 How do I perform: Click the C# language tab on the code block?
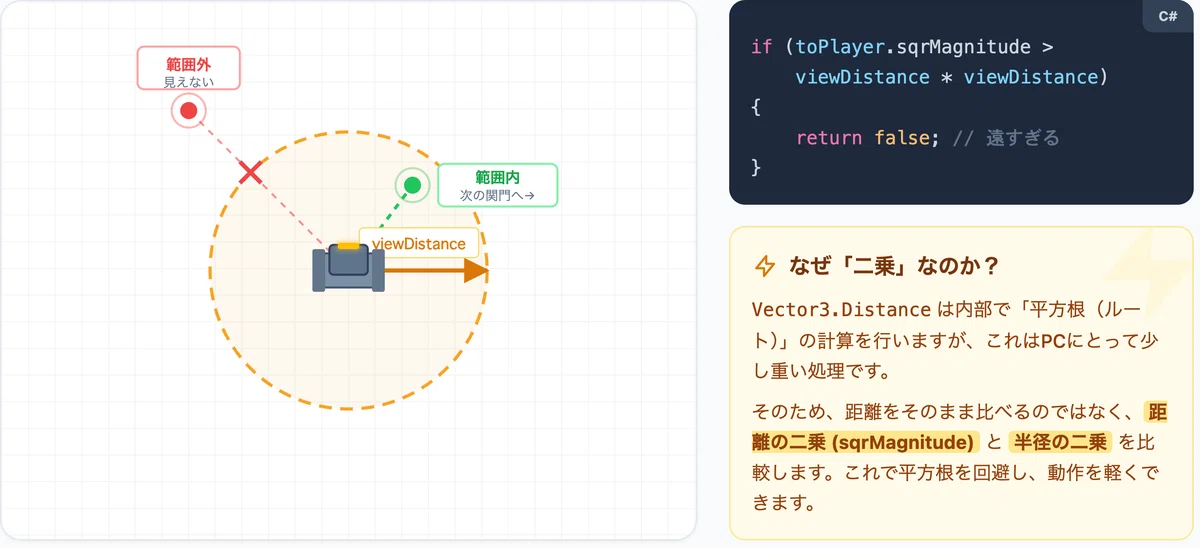1168,16
